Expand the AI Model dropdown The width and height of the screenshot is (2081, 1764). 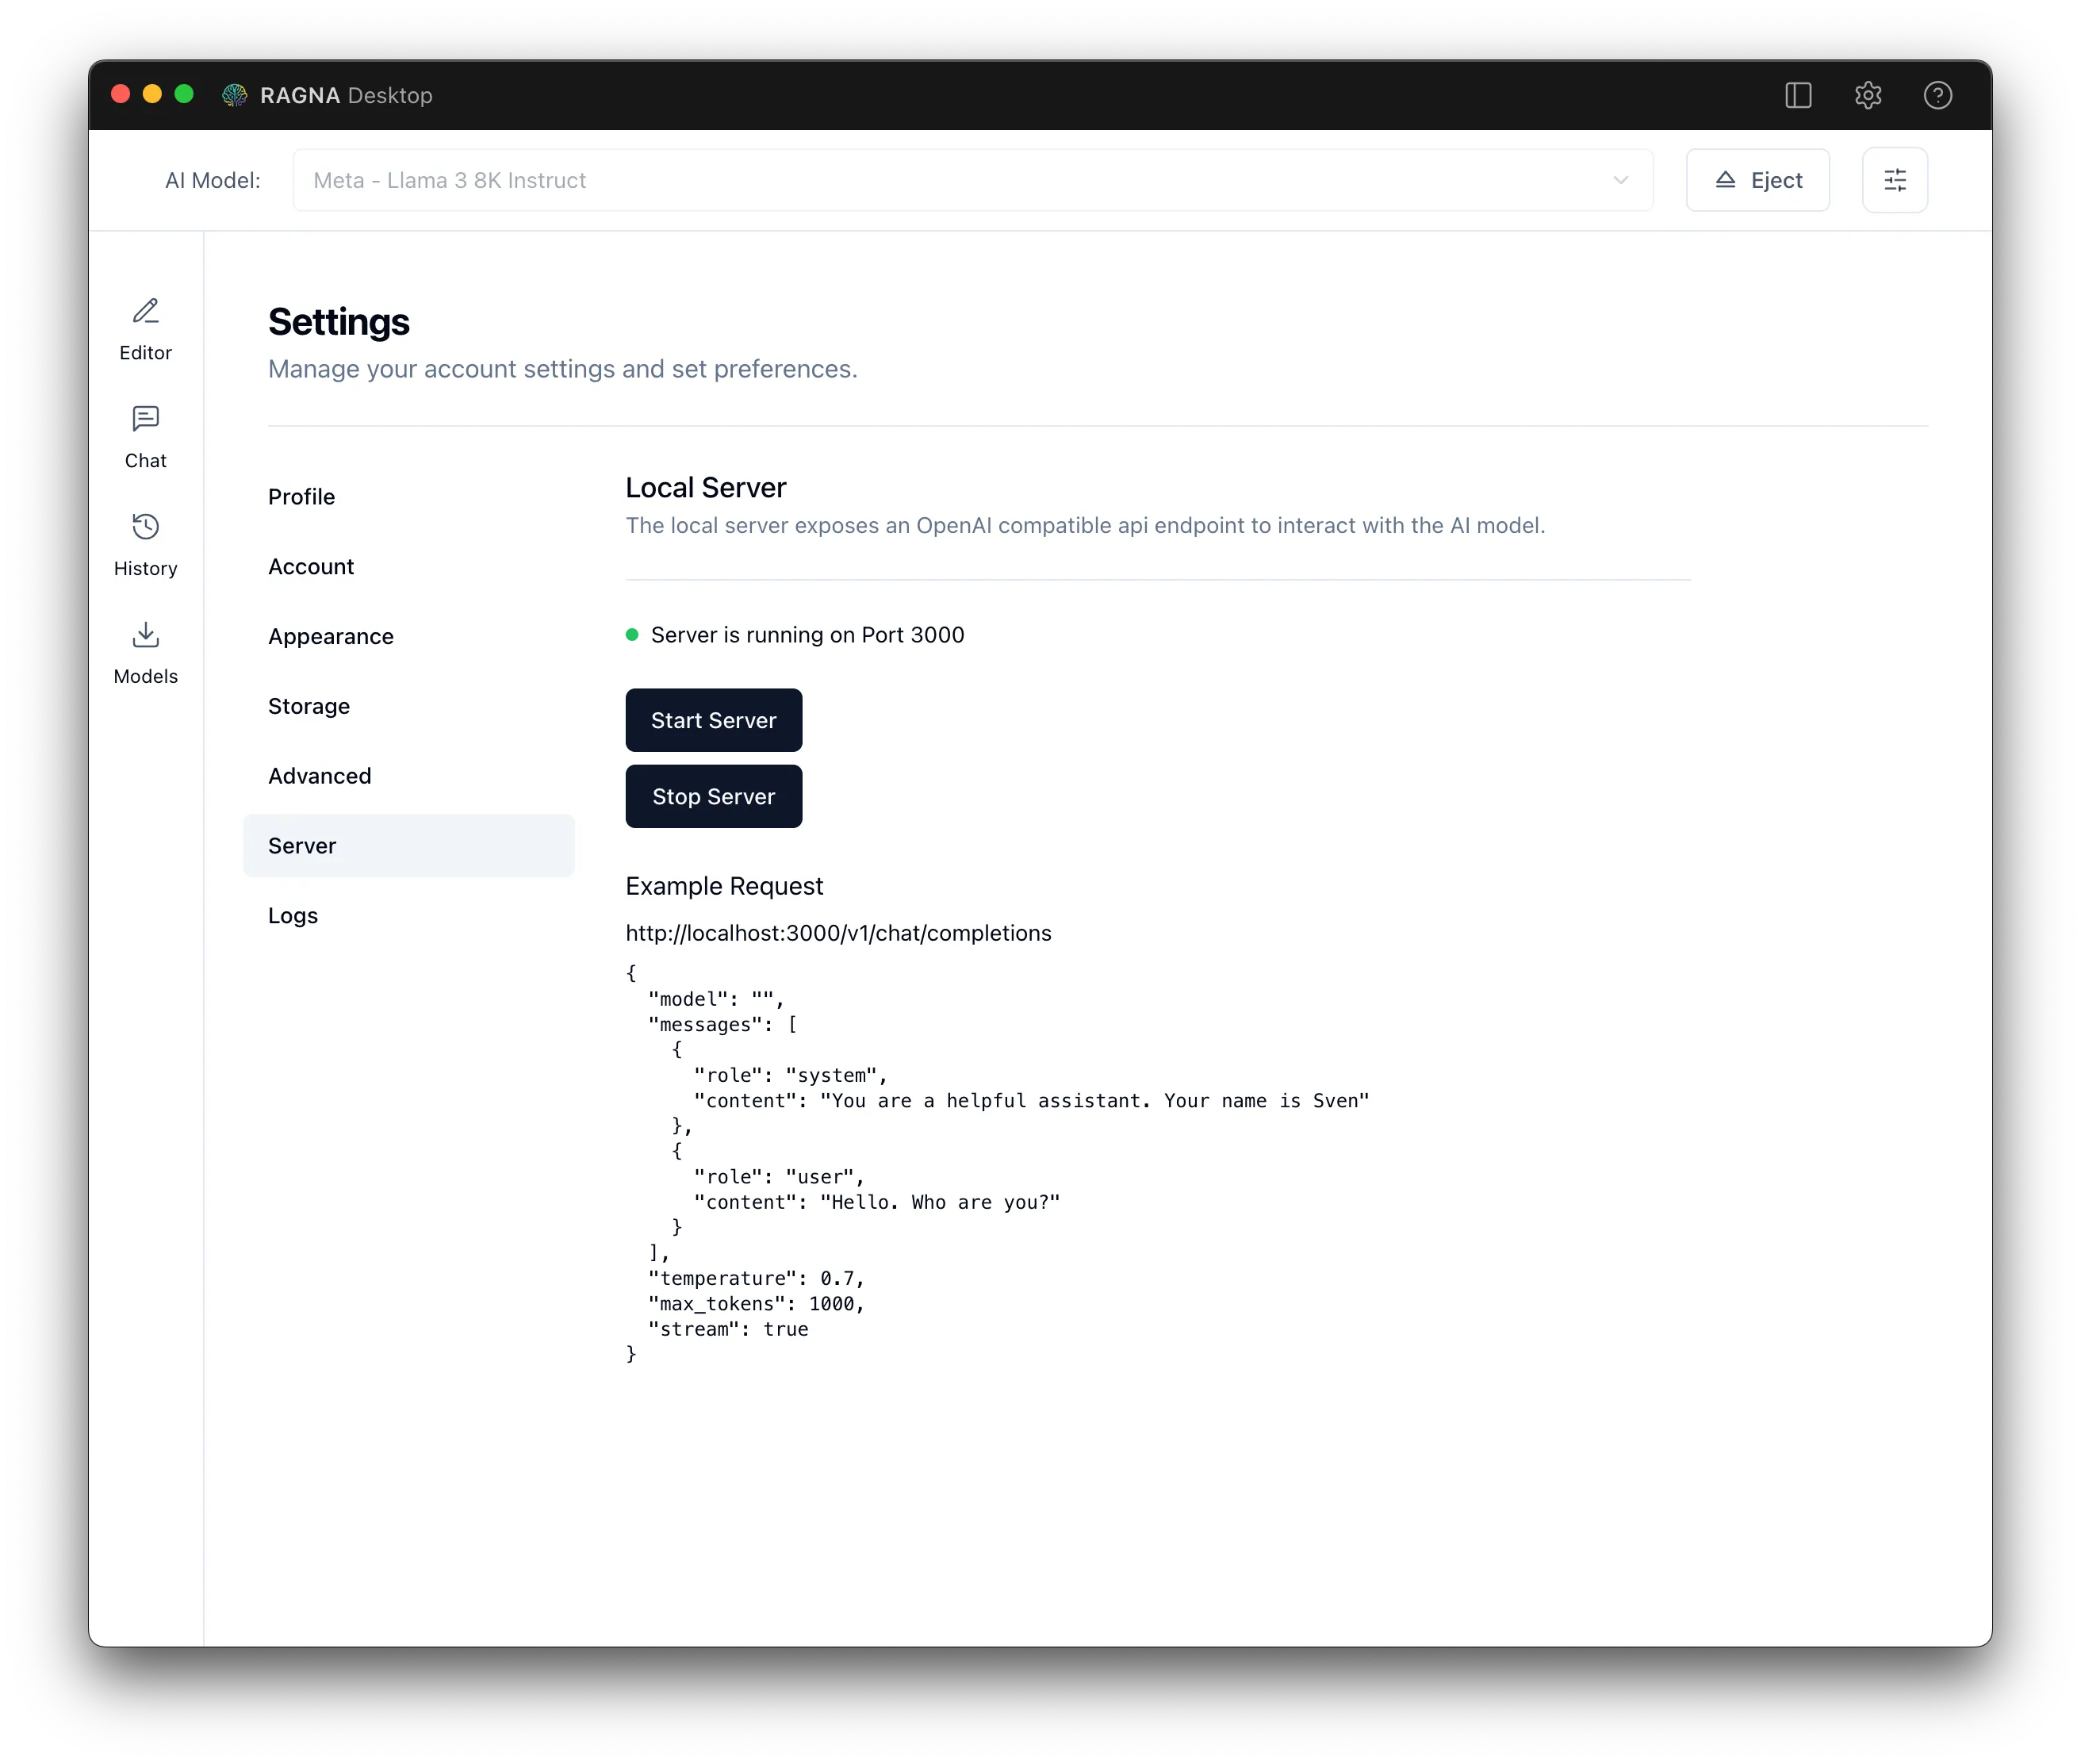pyautogui.click(x=1621, y=180)
